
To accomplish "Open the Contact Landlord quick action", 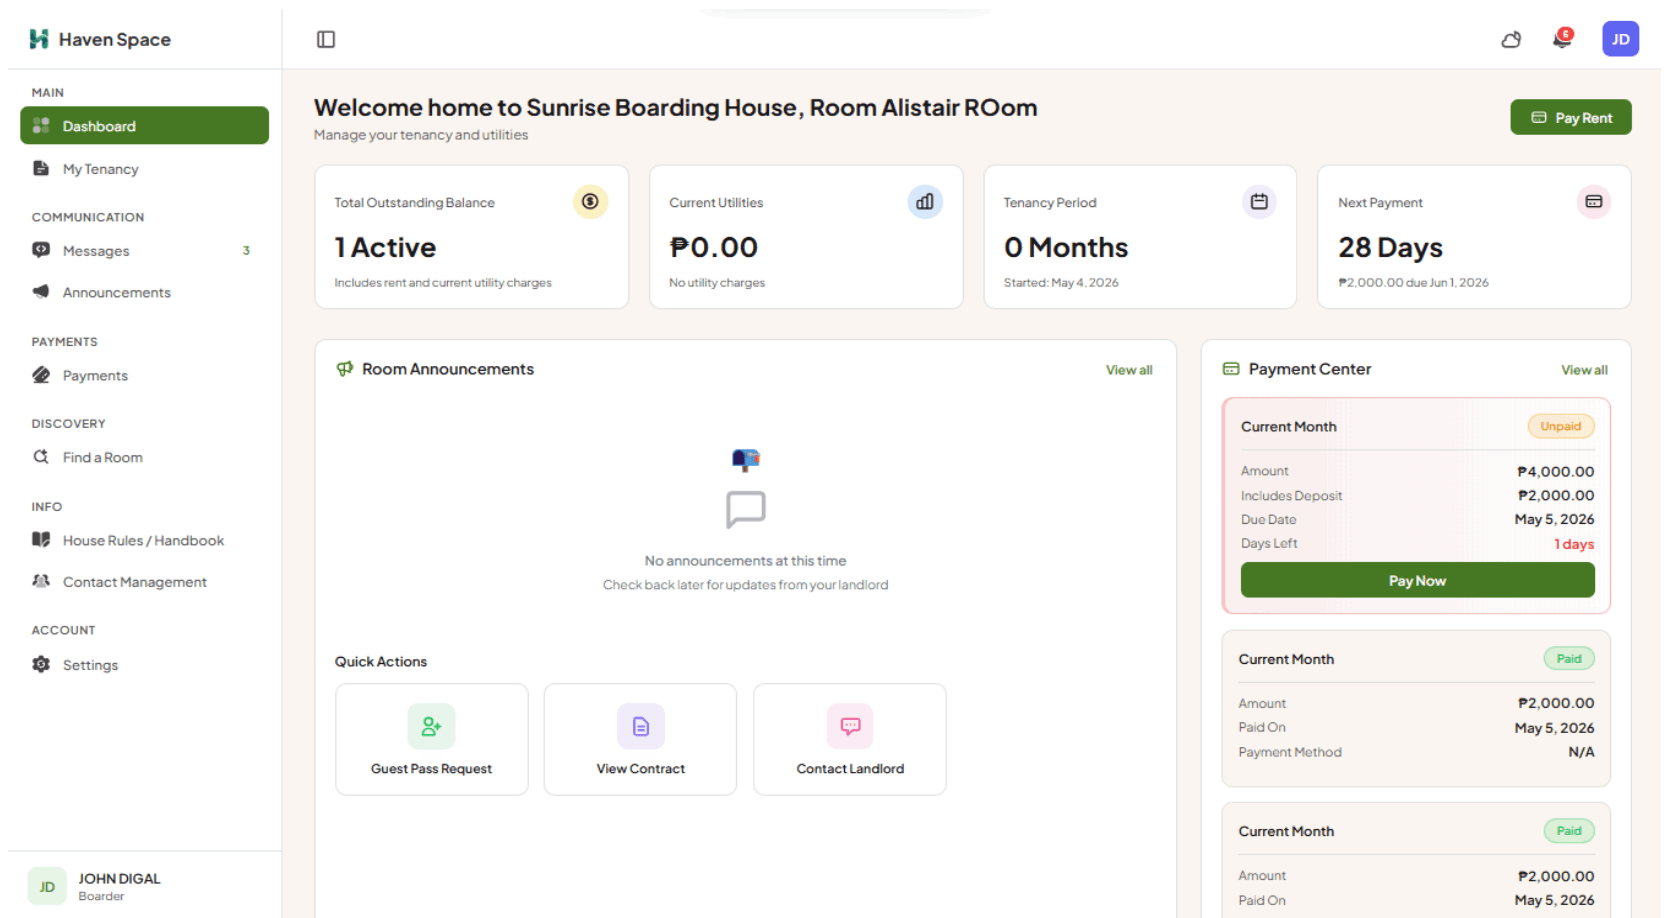I will (x=850, y=740).
